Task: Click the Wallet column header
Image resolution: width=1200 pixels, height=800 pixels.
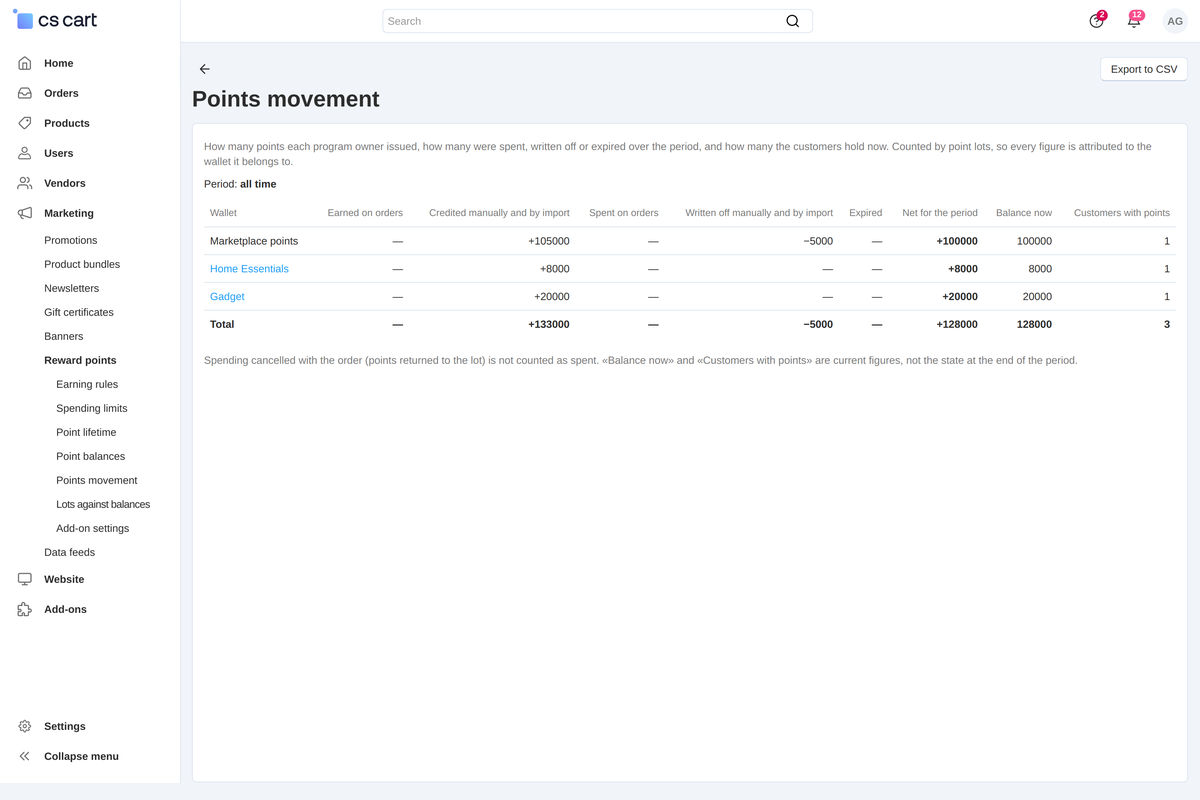Action: point(223,213)
